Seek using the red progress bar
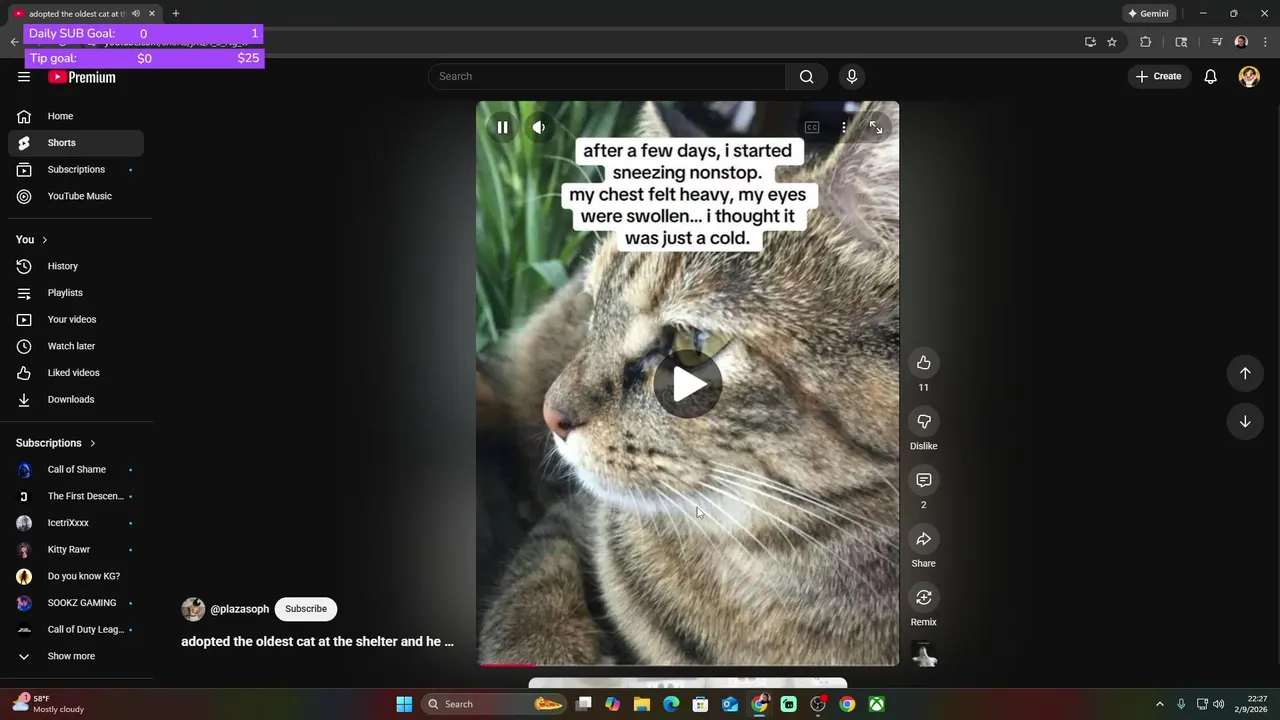 pos(688,664)
